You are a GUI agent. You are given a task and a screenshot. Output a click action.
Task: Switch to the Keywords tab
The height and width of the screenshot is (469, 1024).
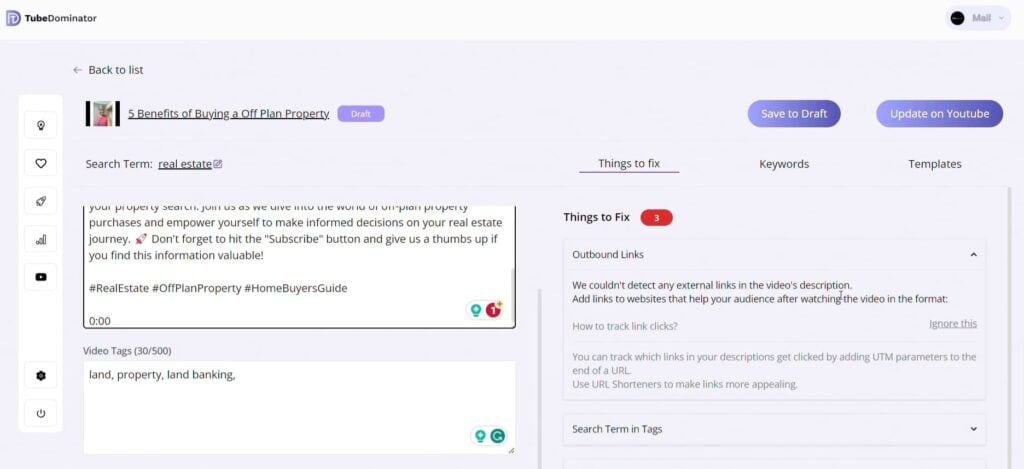tap(784, 164)
